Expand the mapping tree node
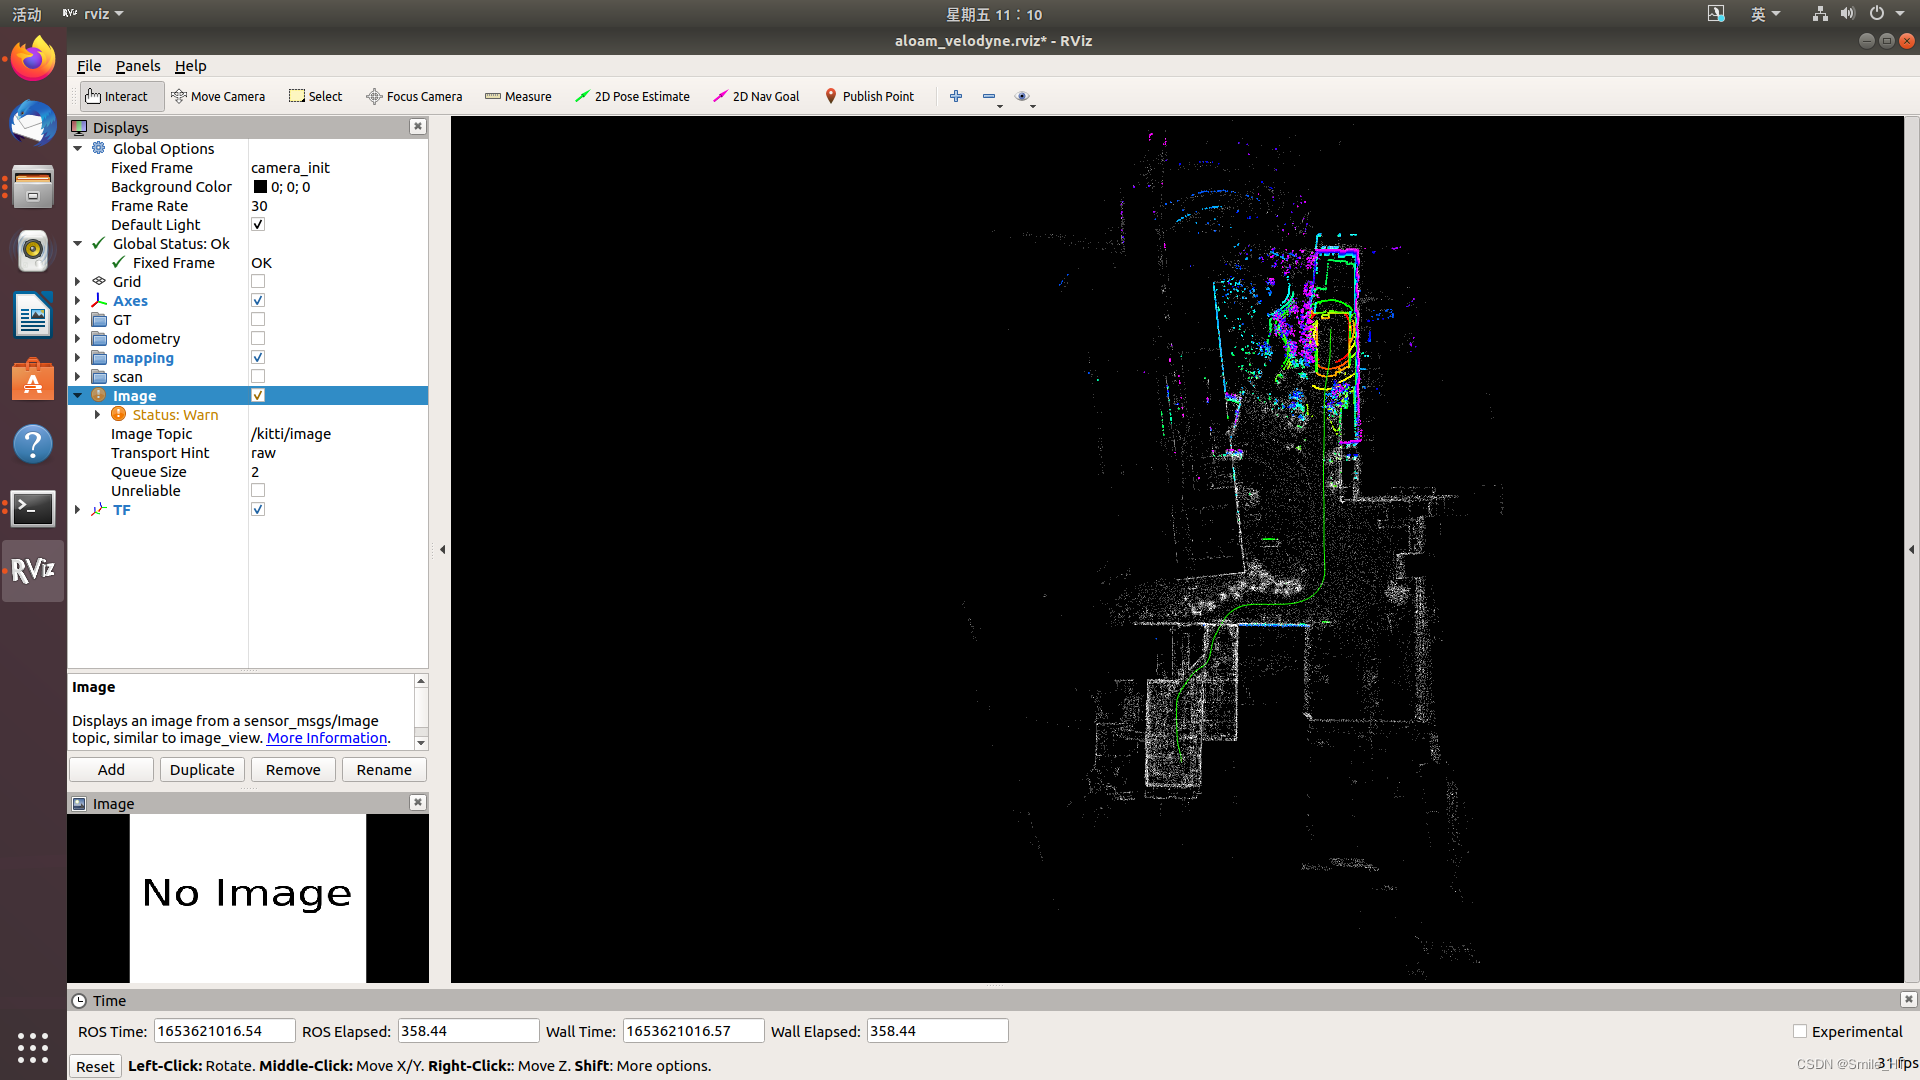Image resolution: width=1920 pixels, height=1080 pixels. pos(78,358)
